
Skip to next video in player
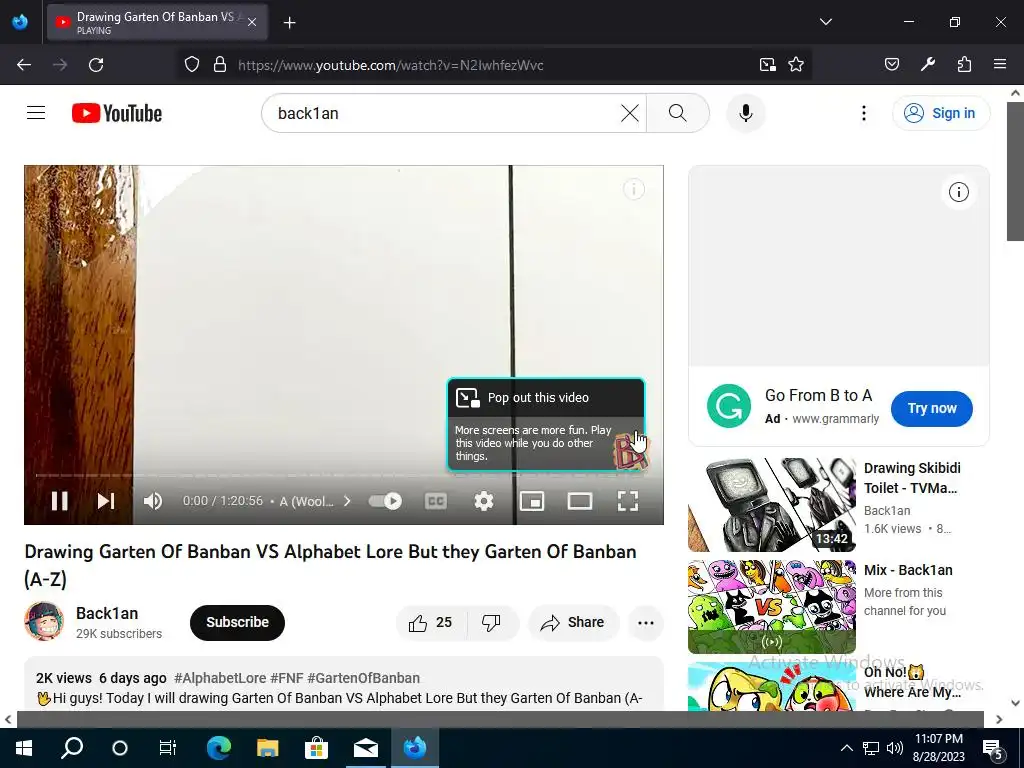(106, 501)
